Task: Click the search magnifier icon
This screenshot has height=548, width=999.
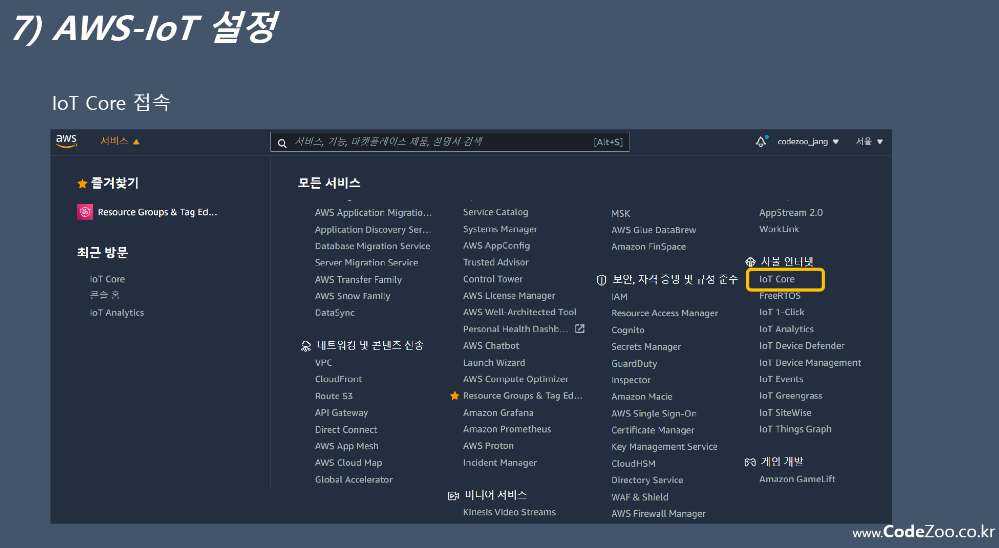Action: (x=282, y=143)
